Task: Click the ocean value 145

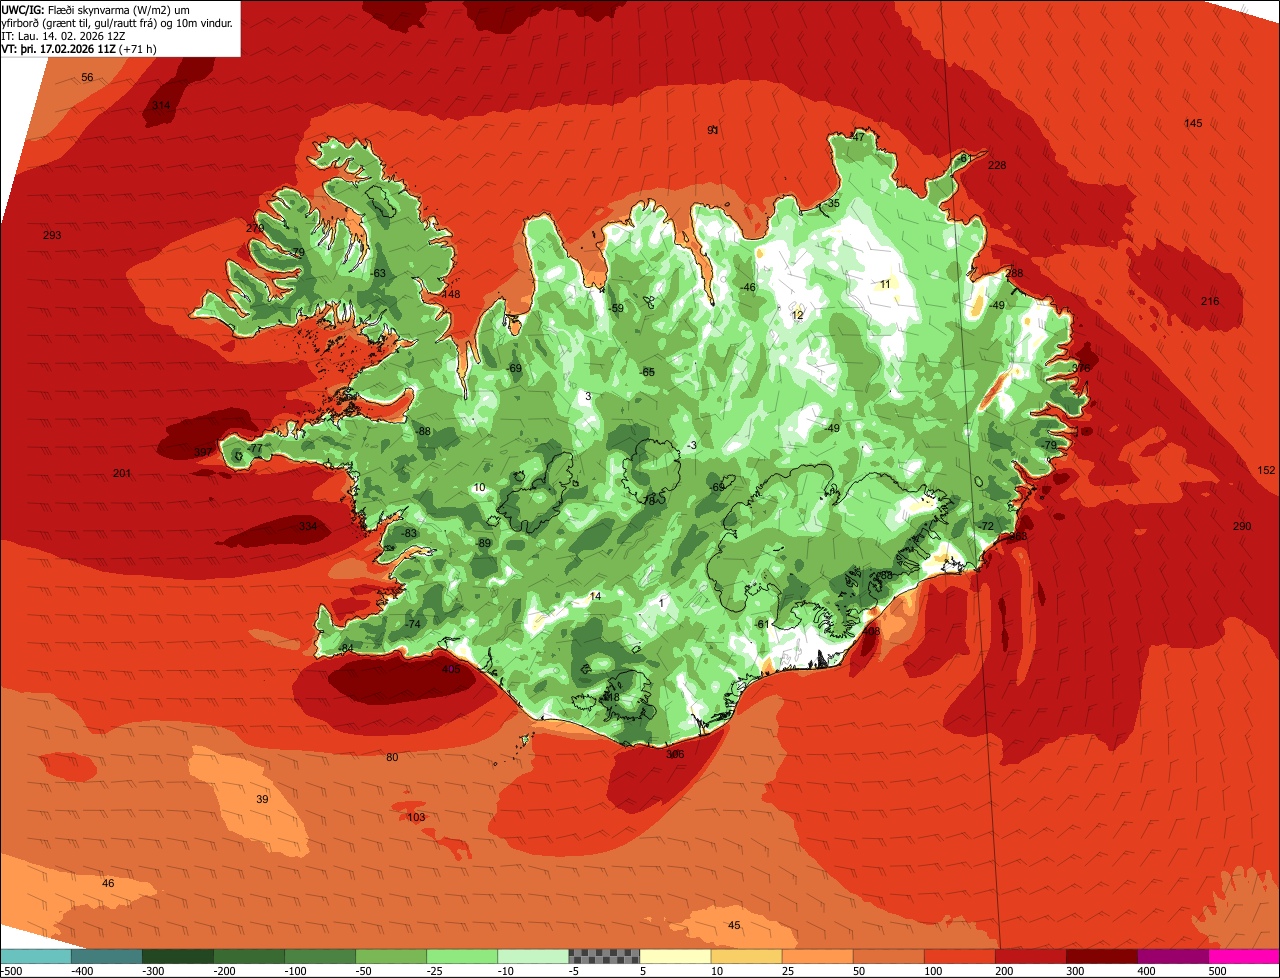Action: (x=1193, y=123)
